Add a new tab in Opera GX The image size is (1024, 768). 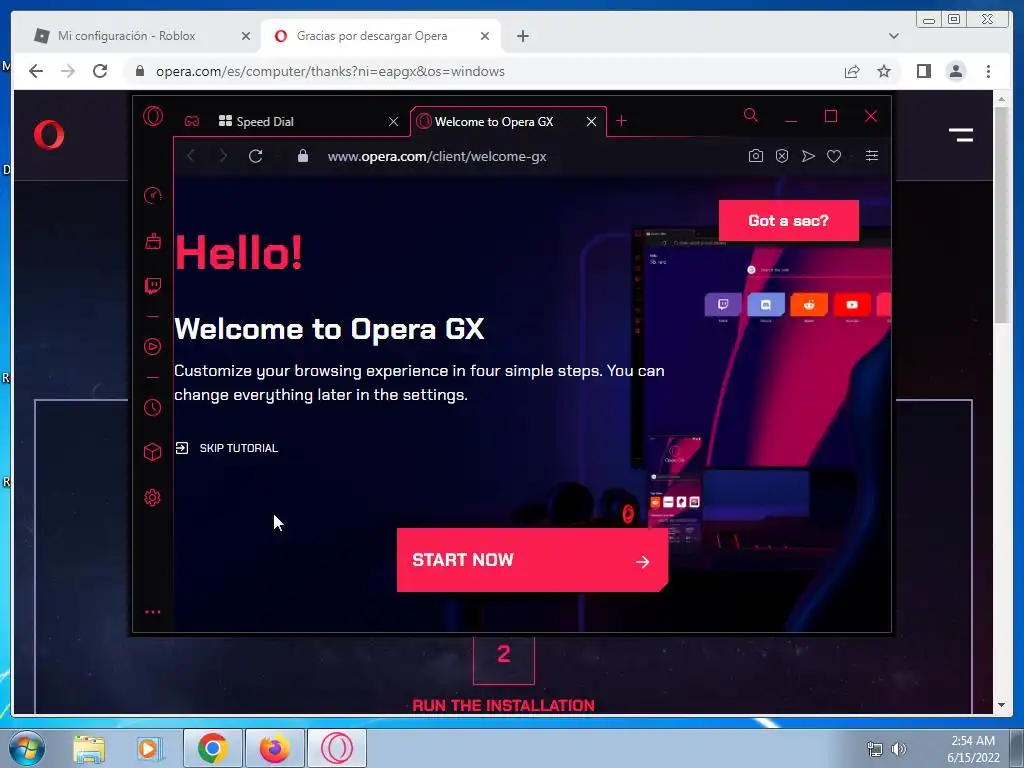(x=621, y=121)
